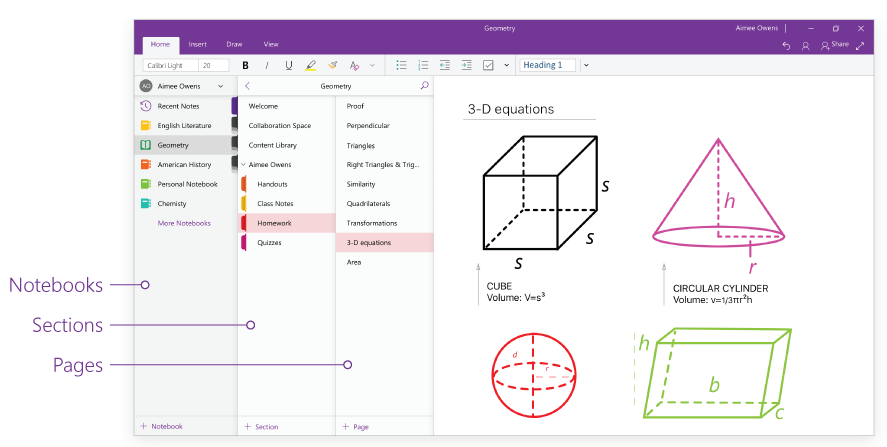
Task: Increase the indent
Action: pos(466,66)
